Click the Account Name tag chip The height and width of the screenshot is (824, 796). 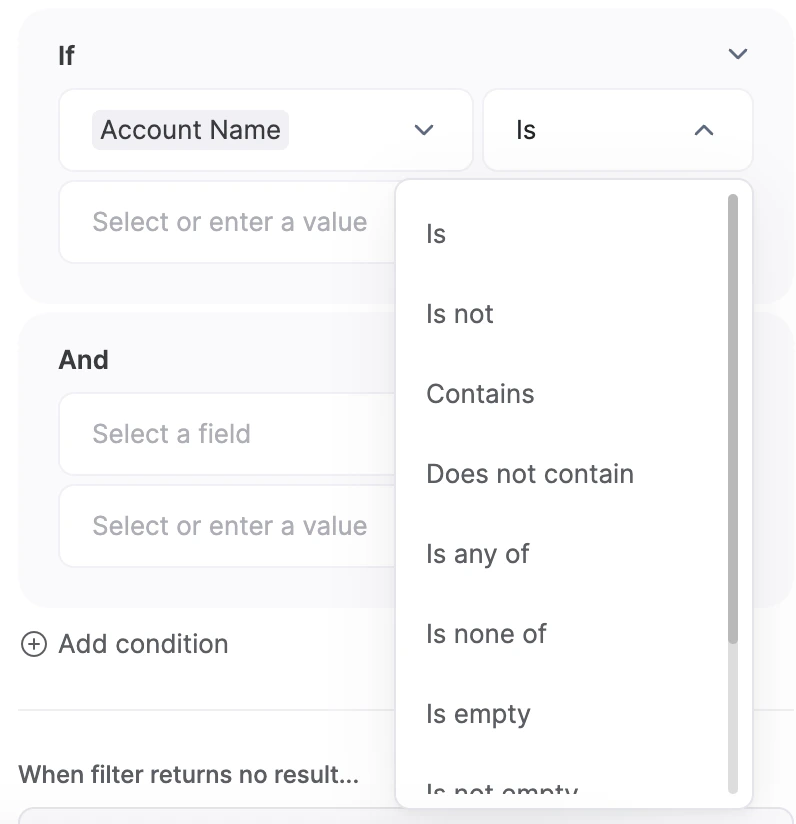click(x=190, y=130)
